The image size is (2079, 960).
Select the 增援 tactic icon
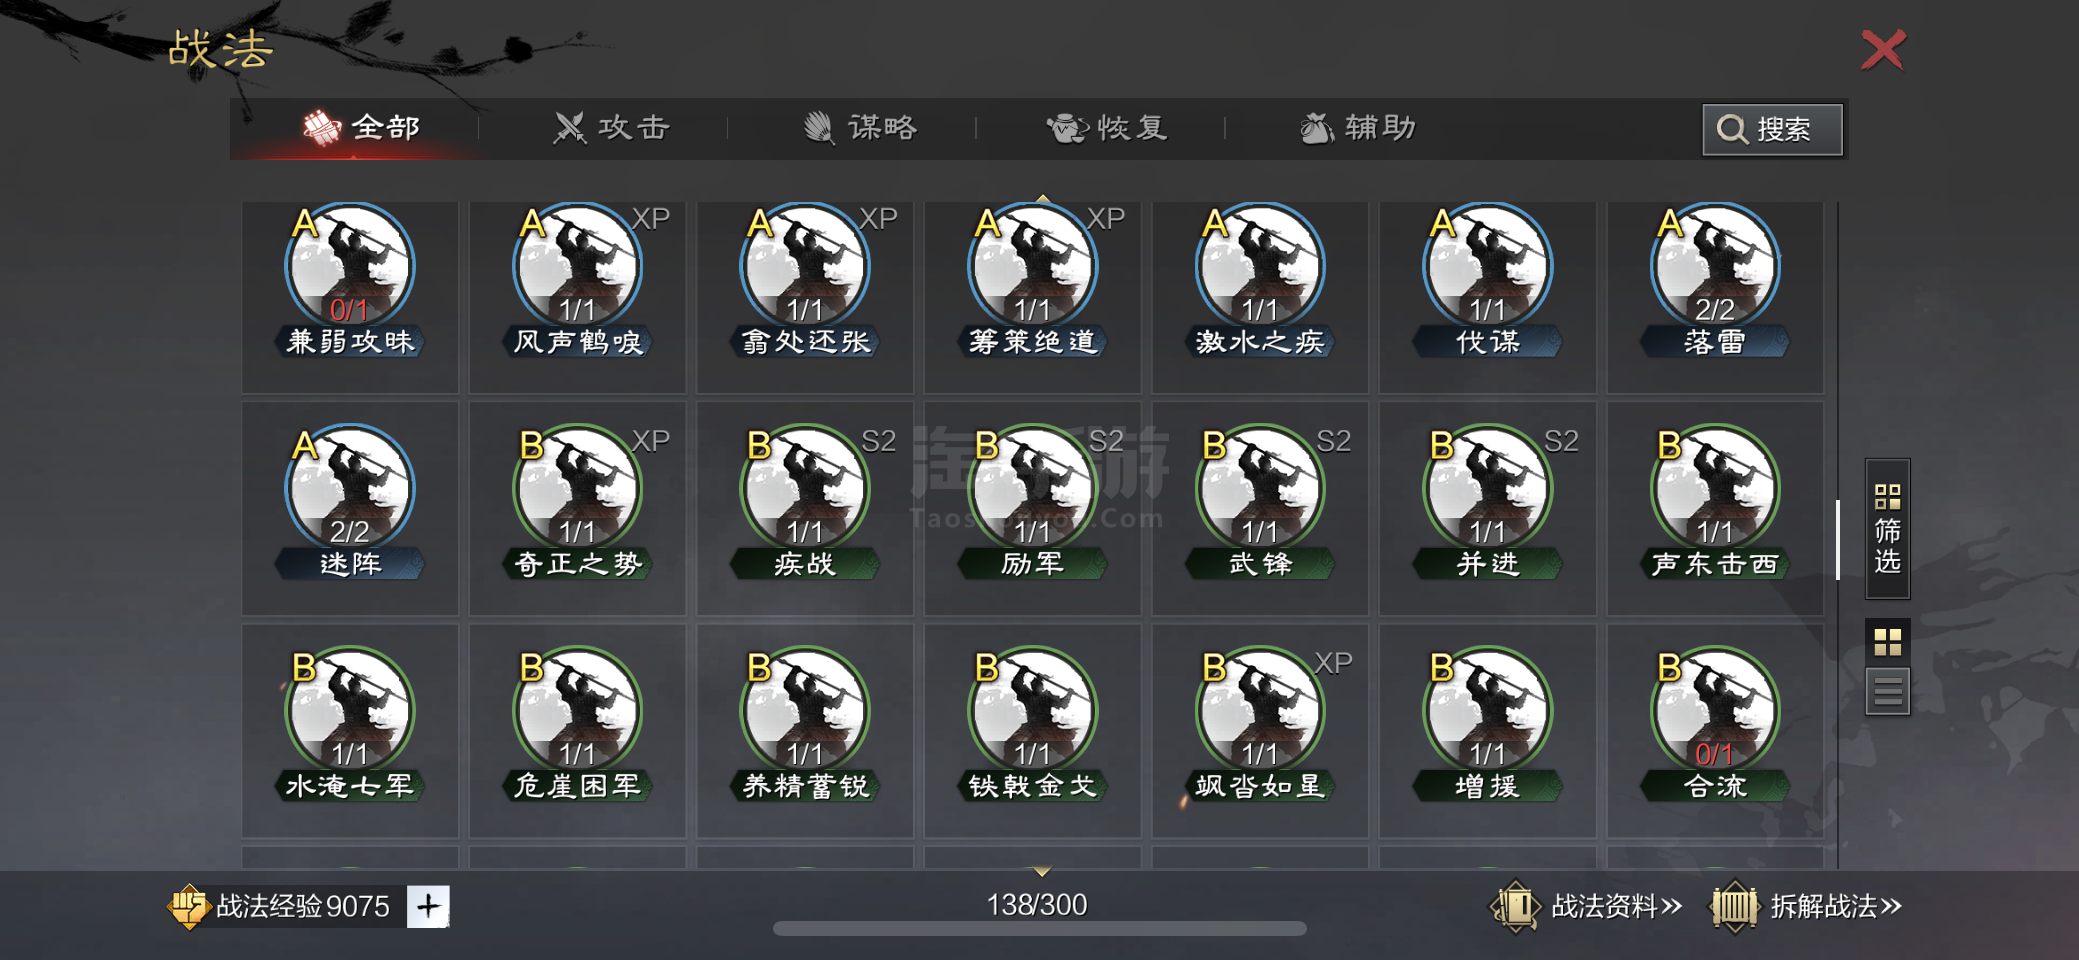pos(1487,712)
